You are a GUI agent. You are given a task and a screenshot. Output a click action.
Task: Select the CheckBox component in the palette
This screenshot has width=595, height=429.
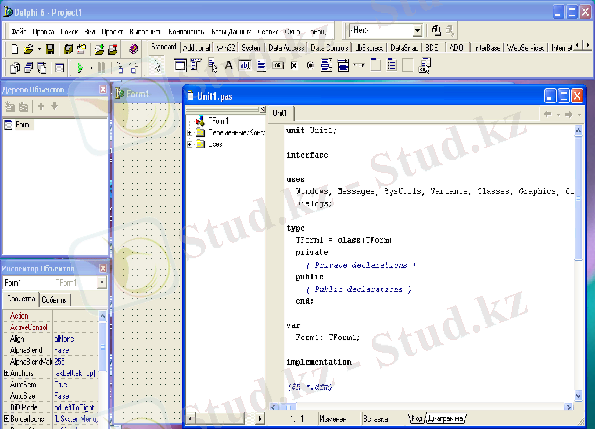[294, 65]
